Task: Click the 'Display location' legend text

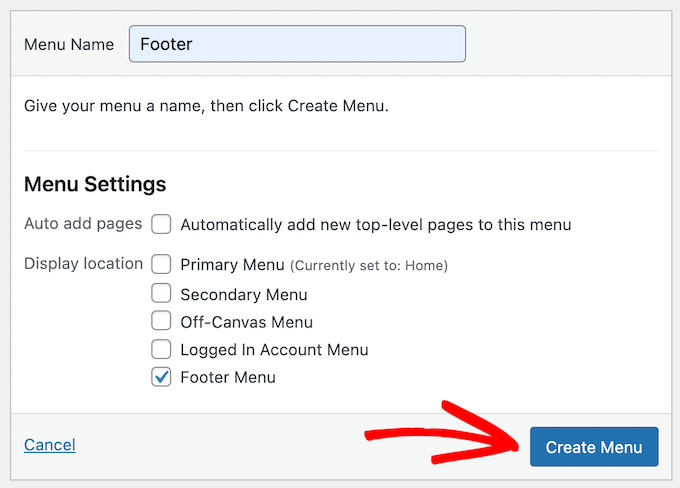Action: [x=84, y=264]
